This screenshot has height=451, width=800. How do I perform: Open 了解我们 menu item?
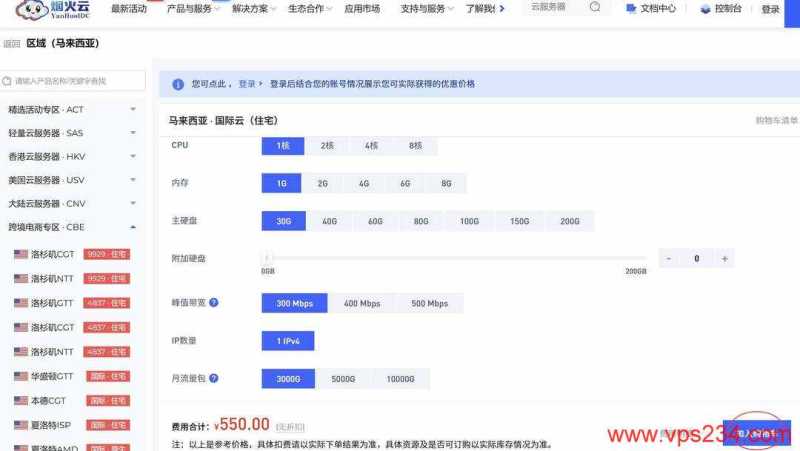point(480,9)
